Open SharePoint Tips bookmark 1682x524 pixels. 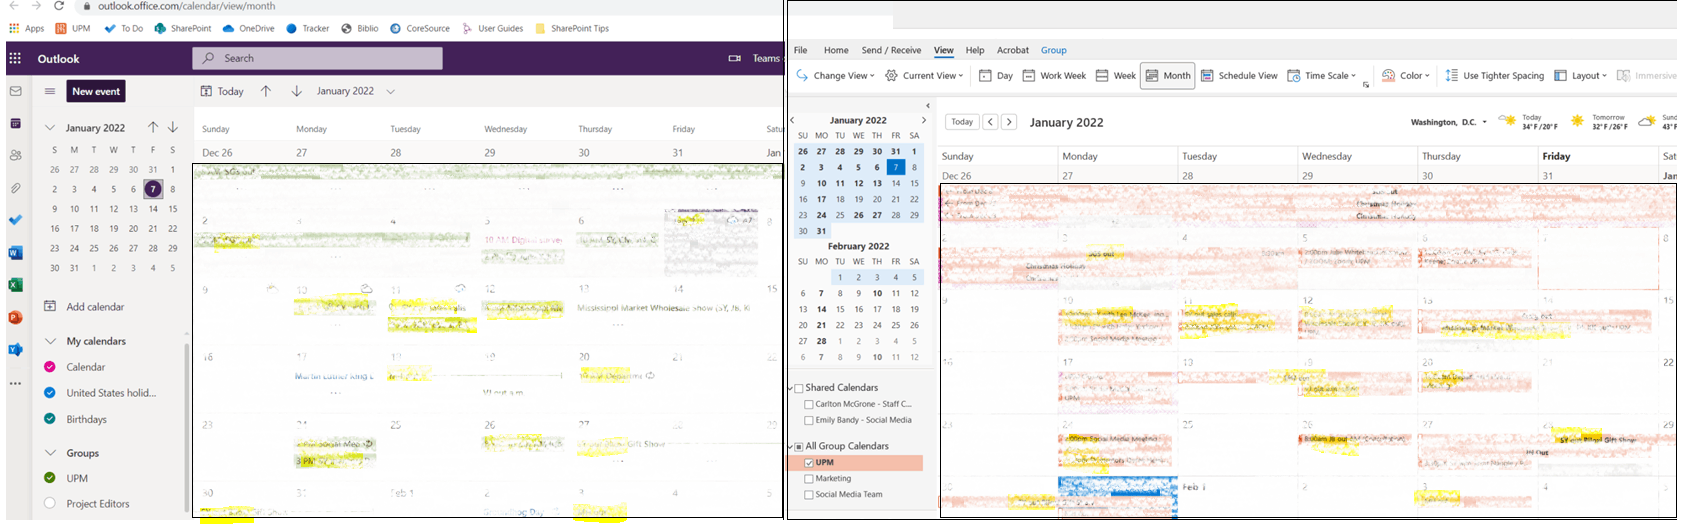[x=572, y=28]
